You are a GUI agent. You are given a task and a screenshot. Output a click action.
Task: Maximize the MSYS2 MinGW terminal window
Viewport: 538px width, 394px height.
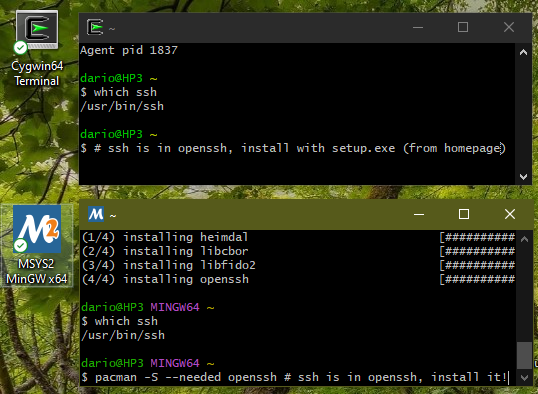coord(464,214)
